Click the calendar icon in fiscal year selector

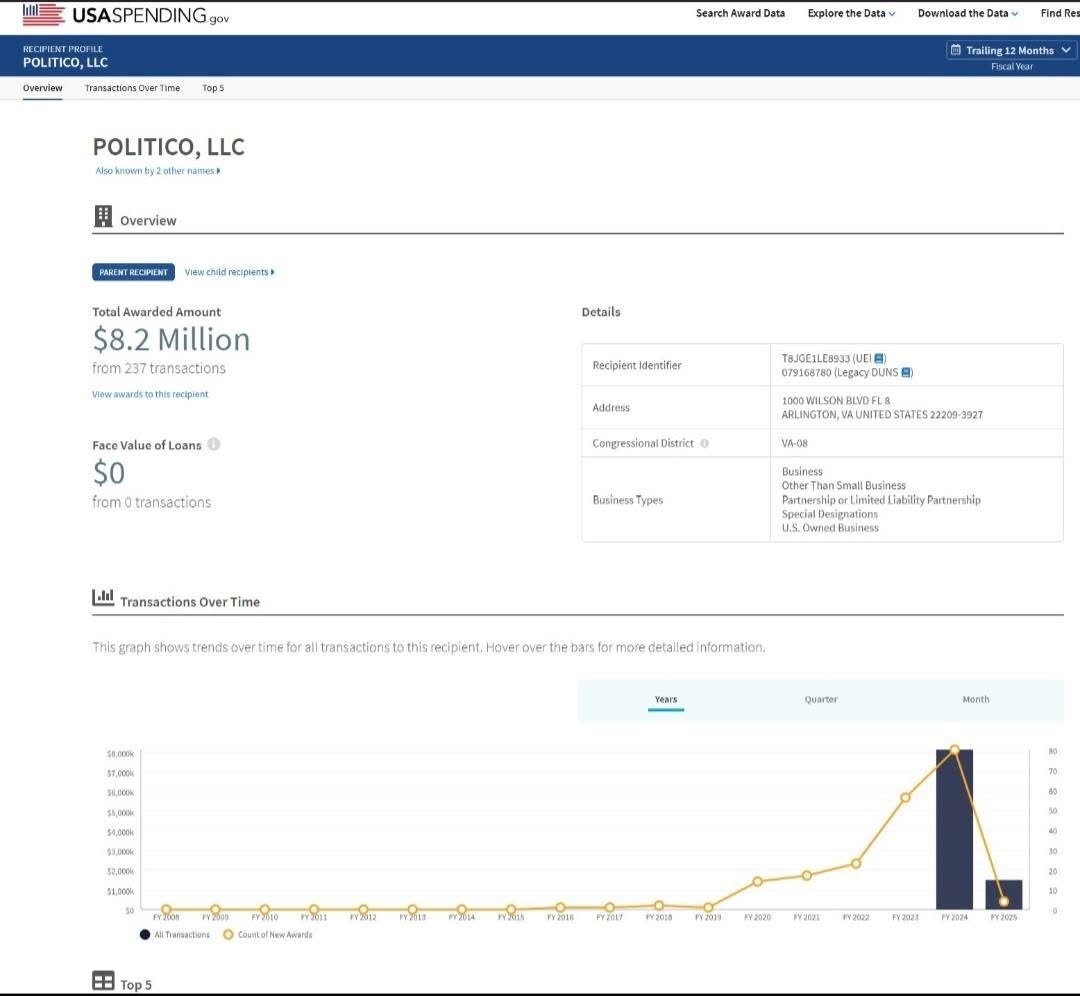956,50
